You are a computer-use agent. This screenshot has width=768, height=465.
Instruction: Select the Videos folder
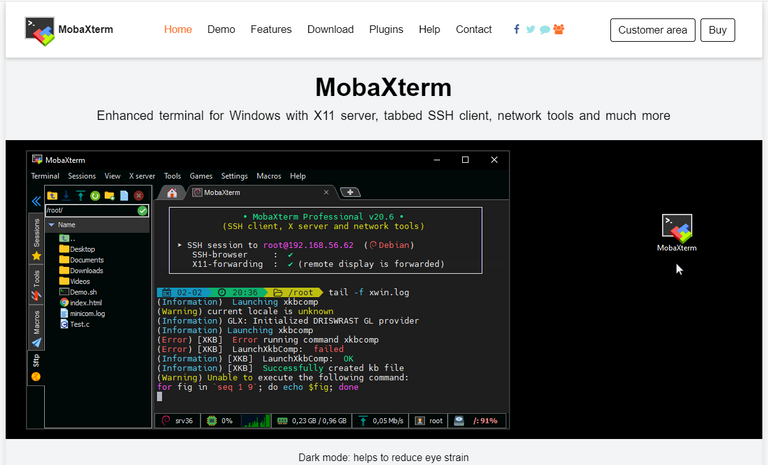point(74,281)
